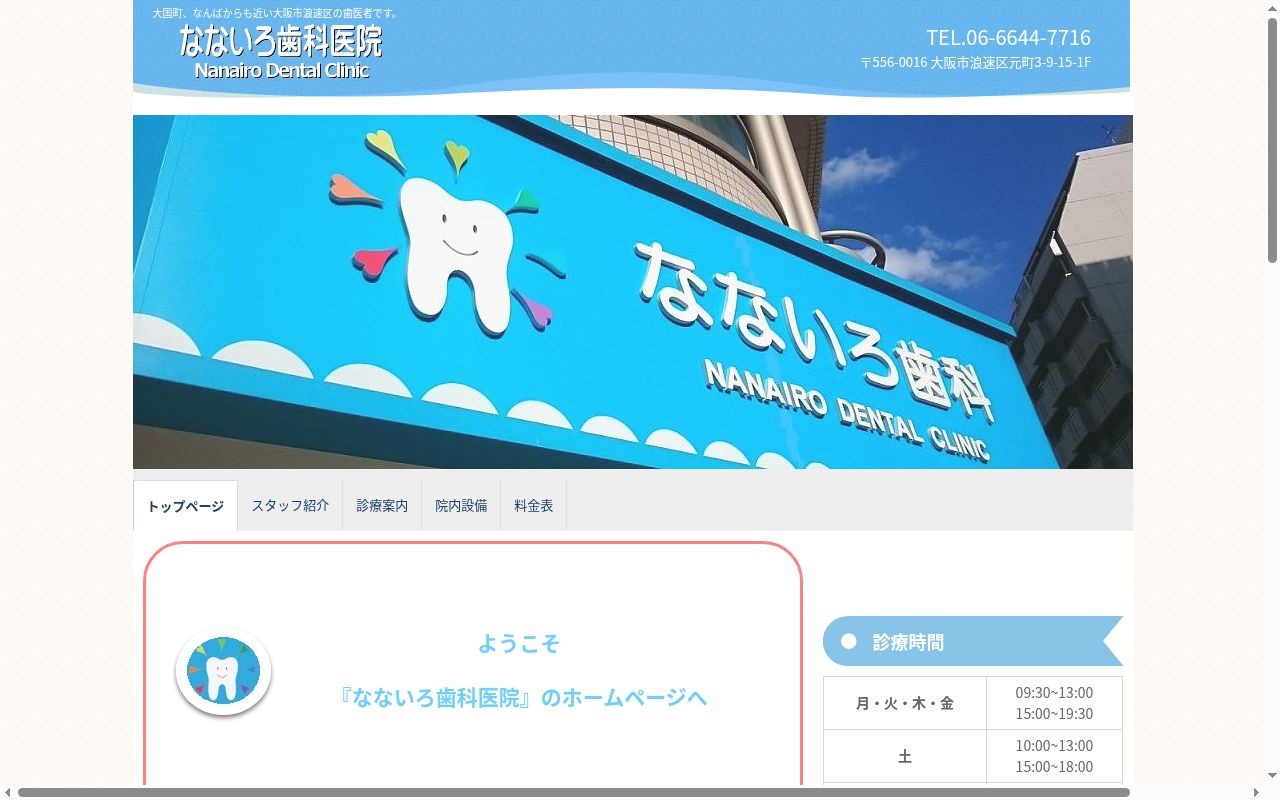Open the 診療案内 menu item

click(382, 506)
